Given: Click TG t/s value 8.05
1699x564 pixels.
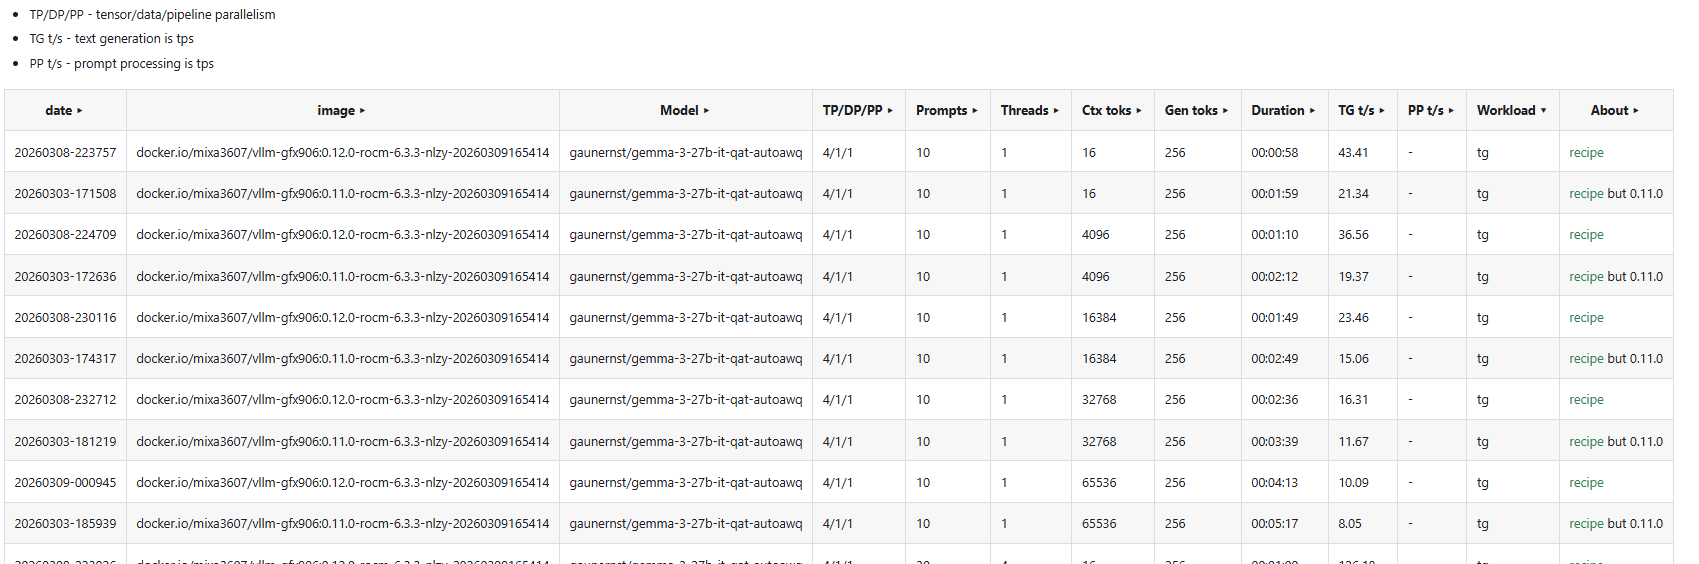Looking at the screenshot, I should pyautogui.click(x=1350, y=524).
